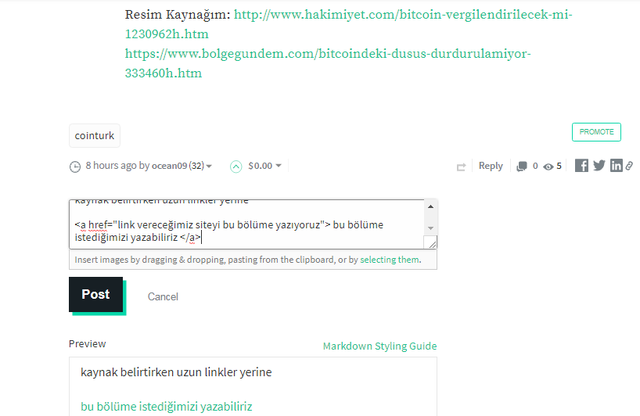Image resolution: width=640 pixels, height=416 pixels.
Task: Click the Post button
Action: 96,294
